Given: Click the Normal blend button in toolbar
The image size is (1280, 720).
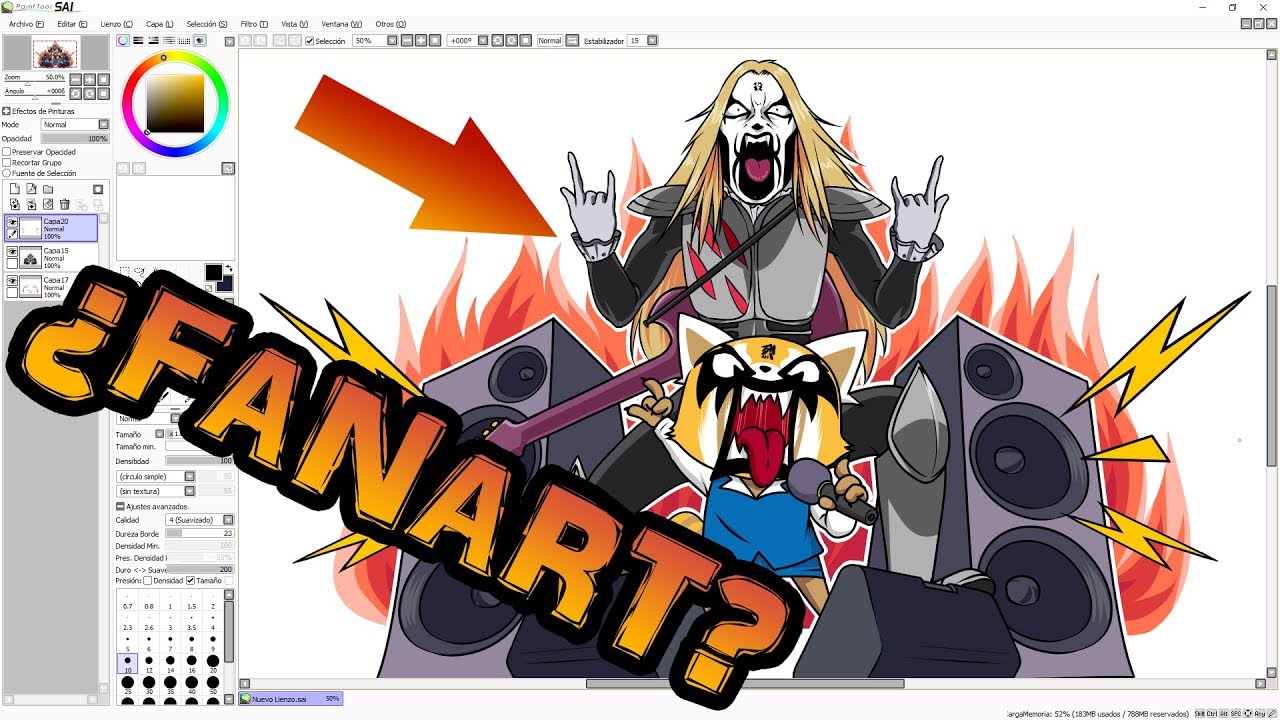Looking at the screenshot, I should tap(550, 40).
